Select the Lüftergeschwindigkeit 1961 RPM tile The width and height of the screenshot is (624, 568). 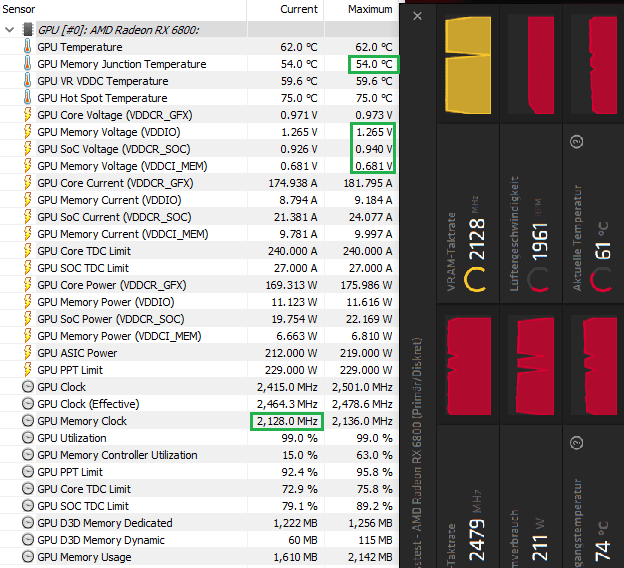click(530, 213)
